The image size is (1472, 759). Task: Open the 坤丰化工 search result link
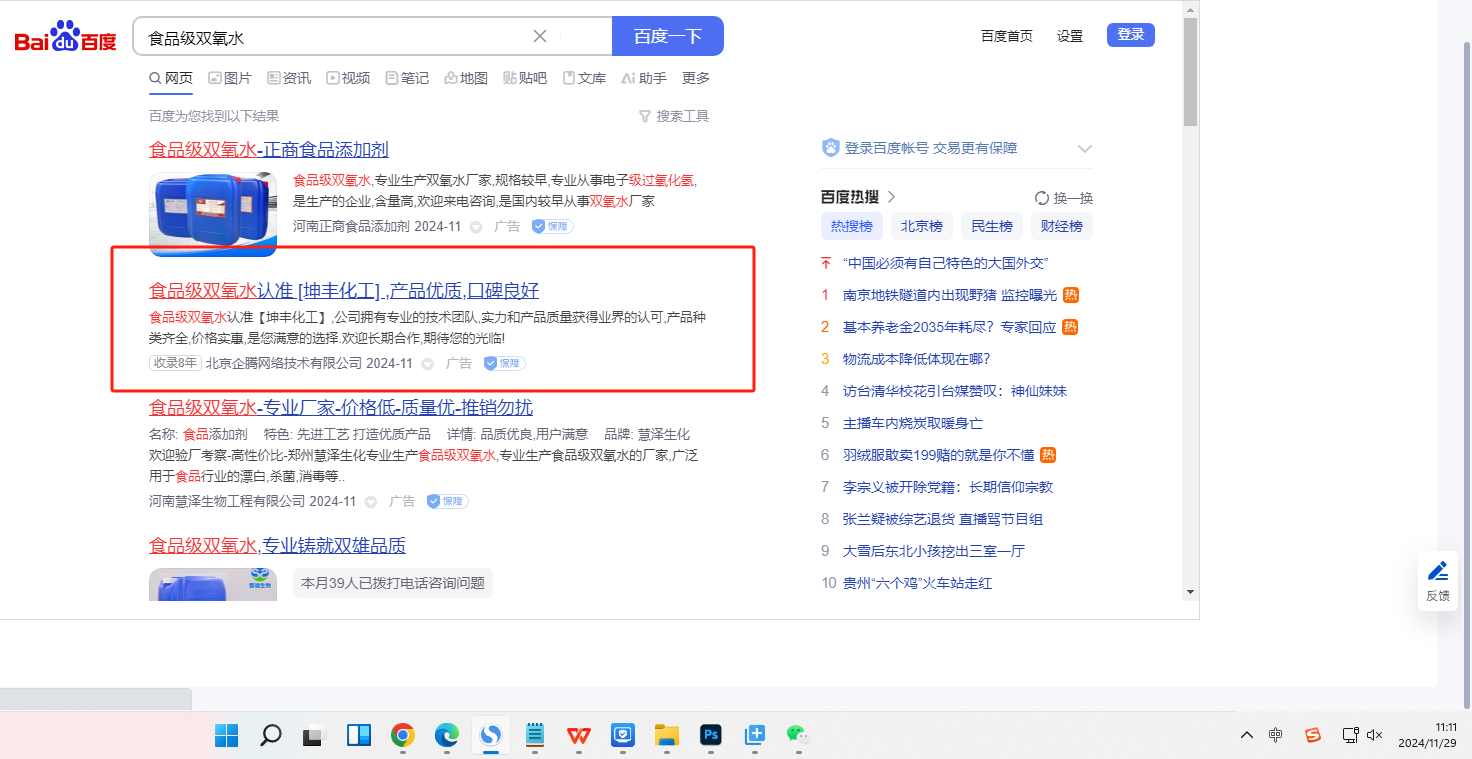pos(344,291)
